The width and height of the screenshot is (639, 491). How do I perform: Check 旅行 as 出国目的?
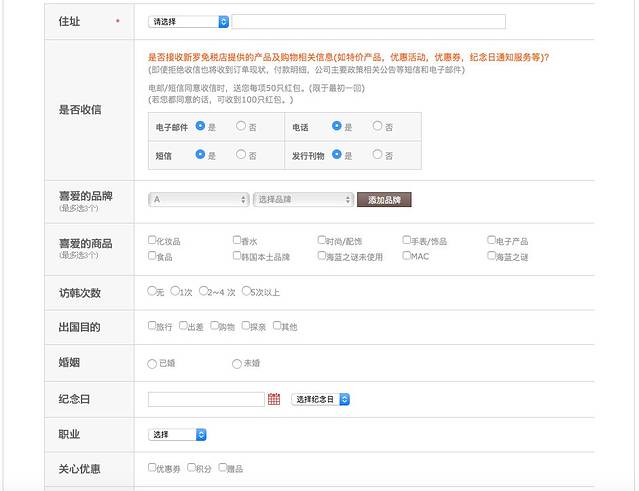152,326
